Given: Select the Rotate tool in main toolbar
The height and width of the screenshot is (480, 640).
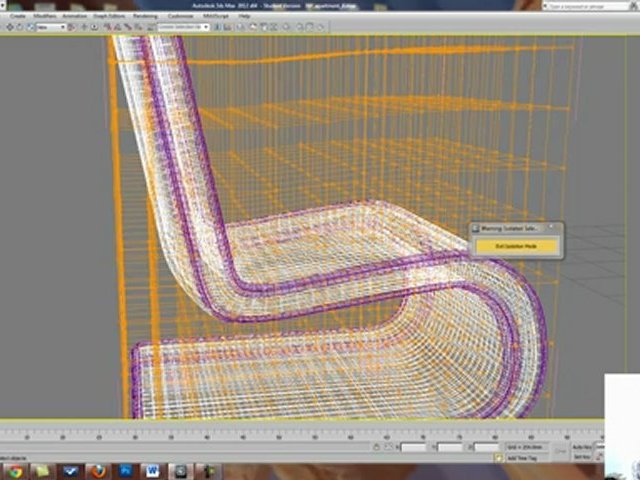Looking at the screenshot, I should point(20,27).
